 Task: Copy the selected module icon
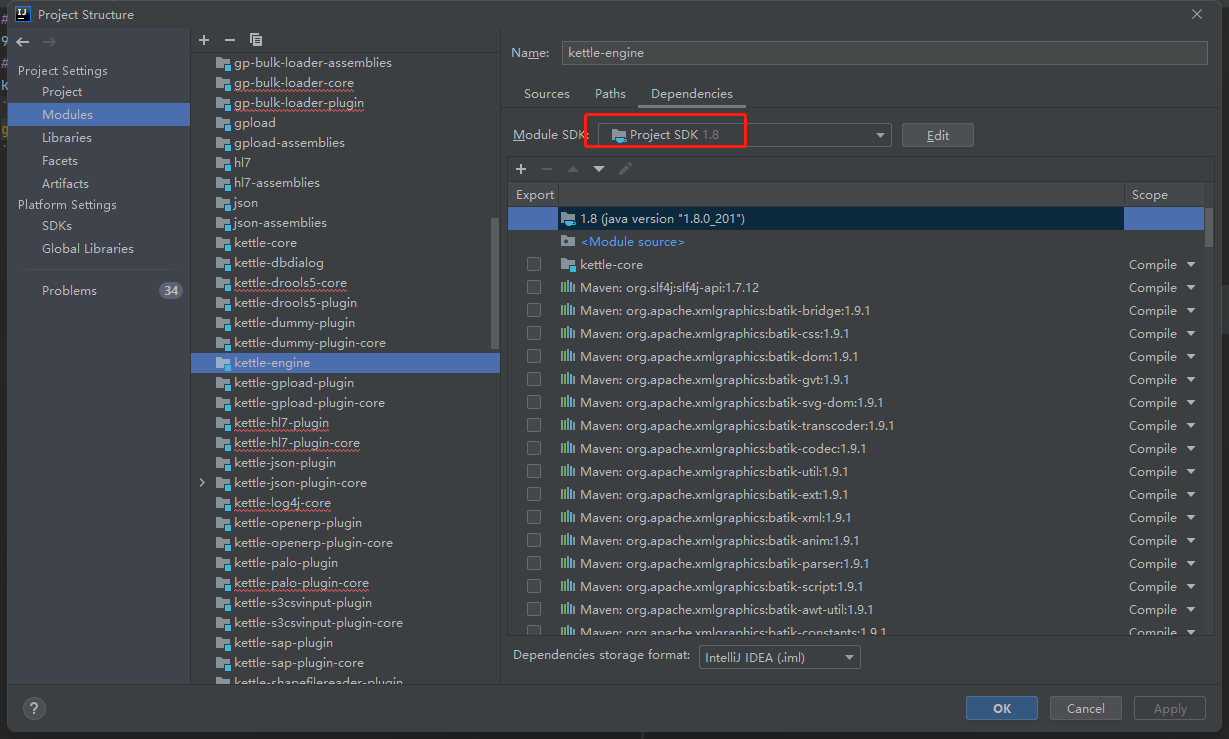click(256, 39)
